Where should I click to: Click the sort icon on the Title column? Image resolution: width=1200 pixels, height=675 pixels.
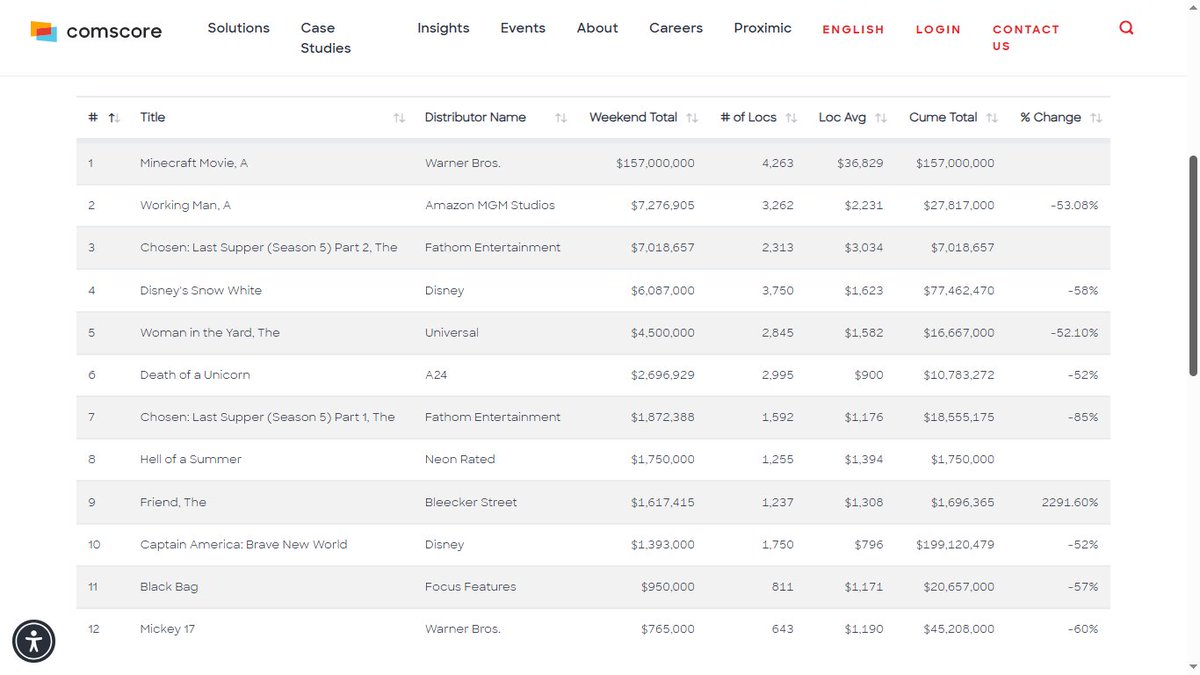pos(398,117)
